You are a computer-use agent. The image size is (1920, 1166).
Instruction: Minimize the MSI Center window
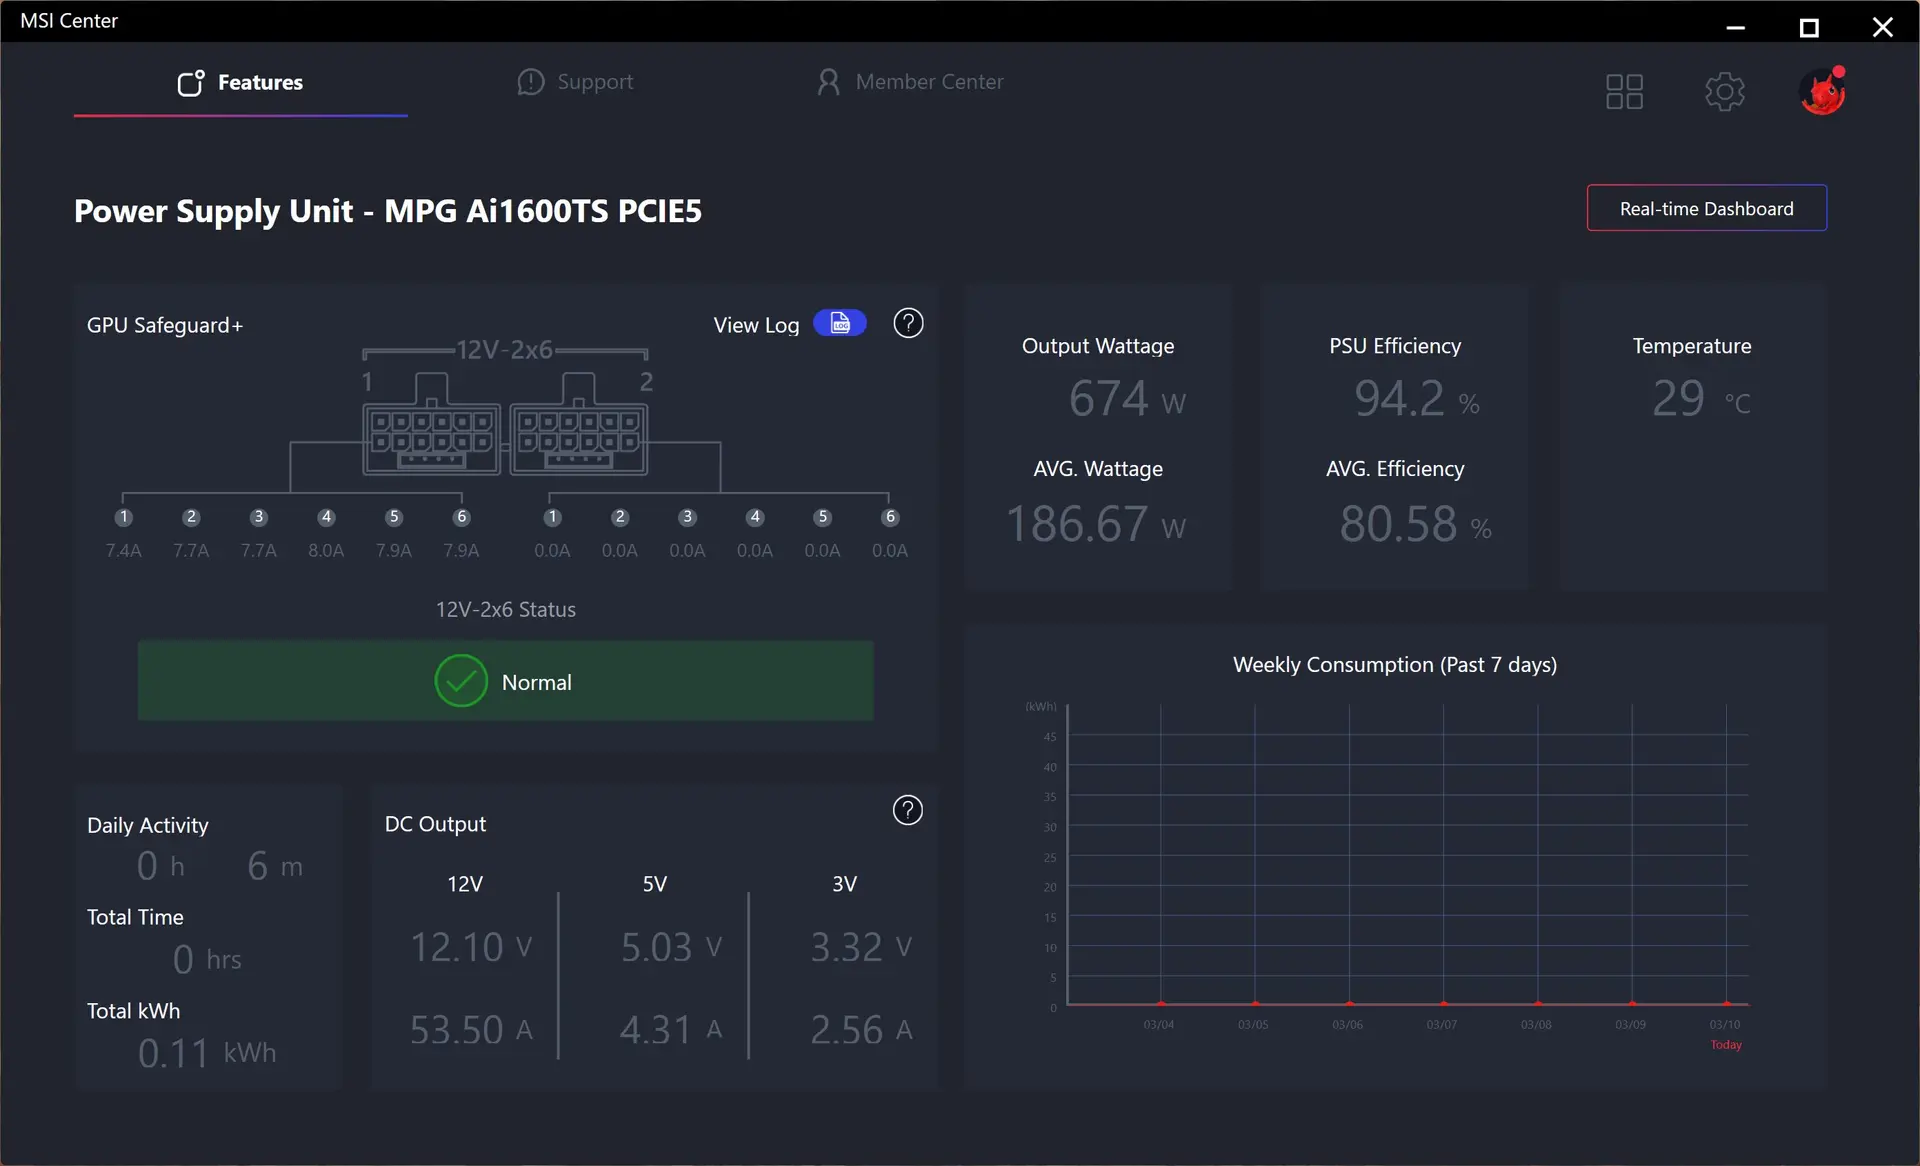[1736, 27]
